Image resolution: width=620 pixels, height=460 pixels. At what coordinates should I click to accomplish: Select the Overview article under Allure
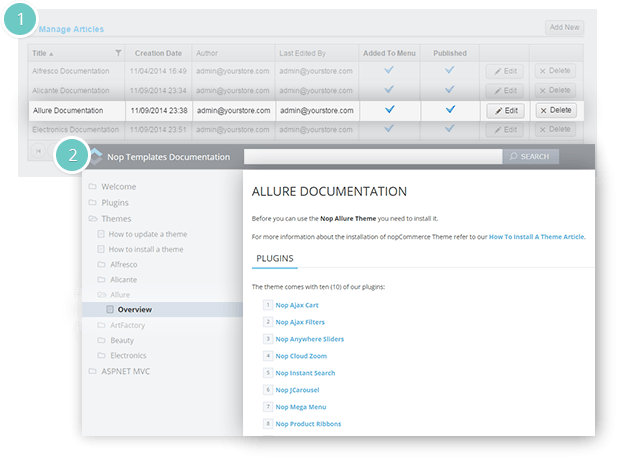click(x=163, y=310)
